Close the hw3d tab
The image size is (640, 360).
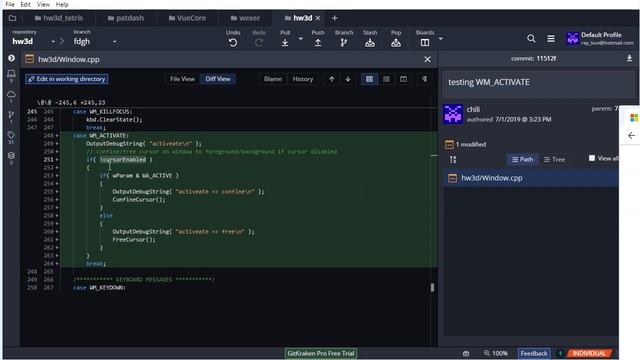[318, 18]
